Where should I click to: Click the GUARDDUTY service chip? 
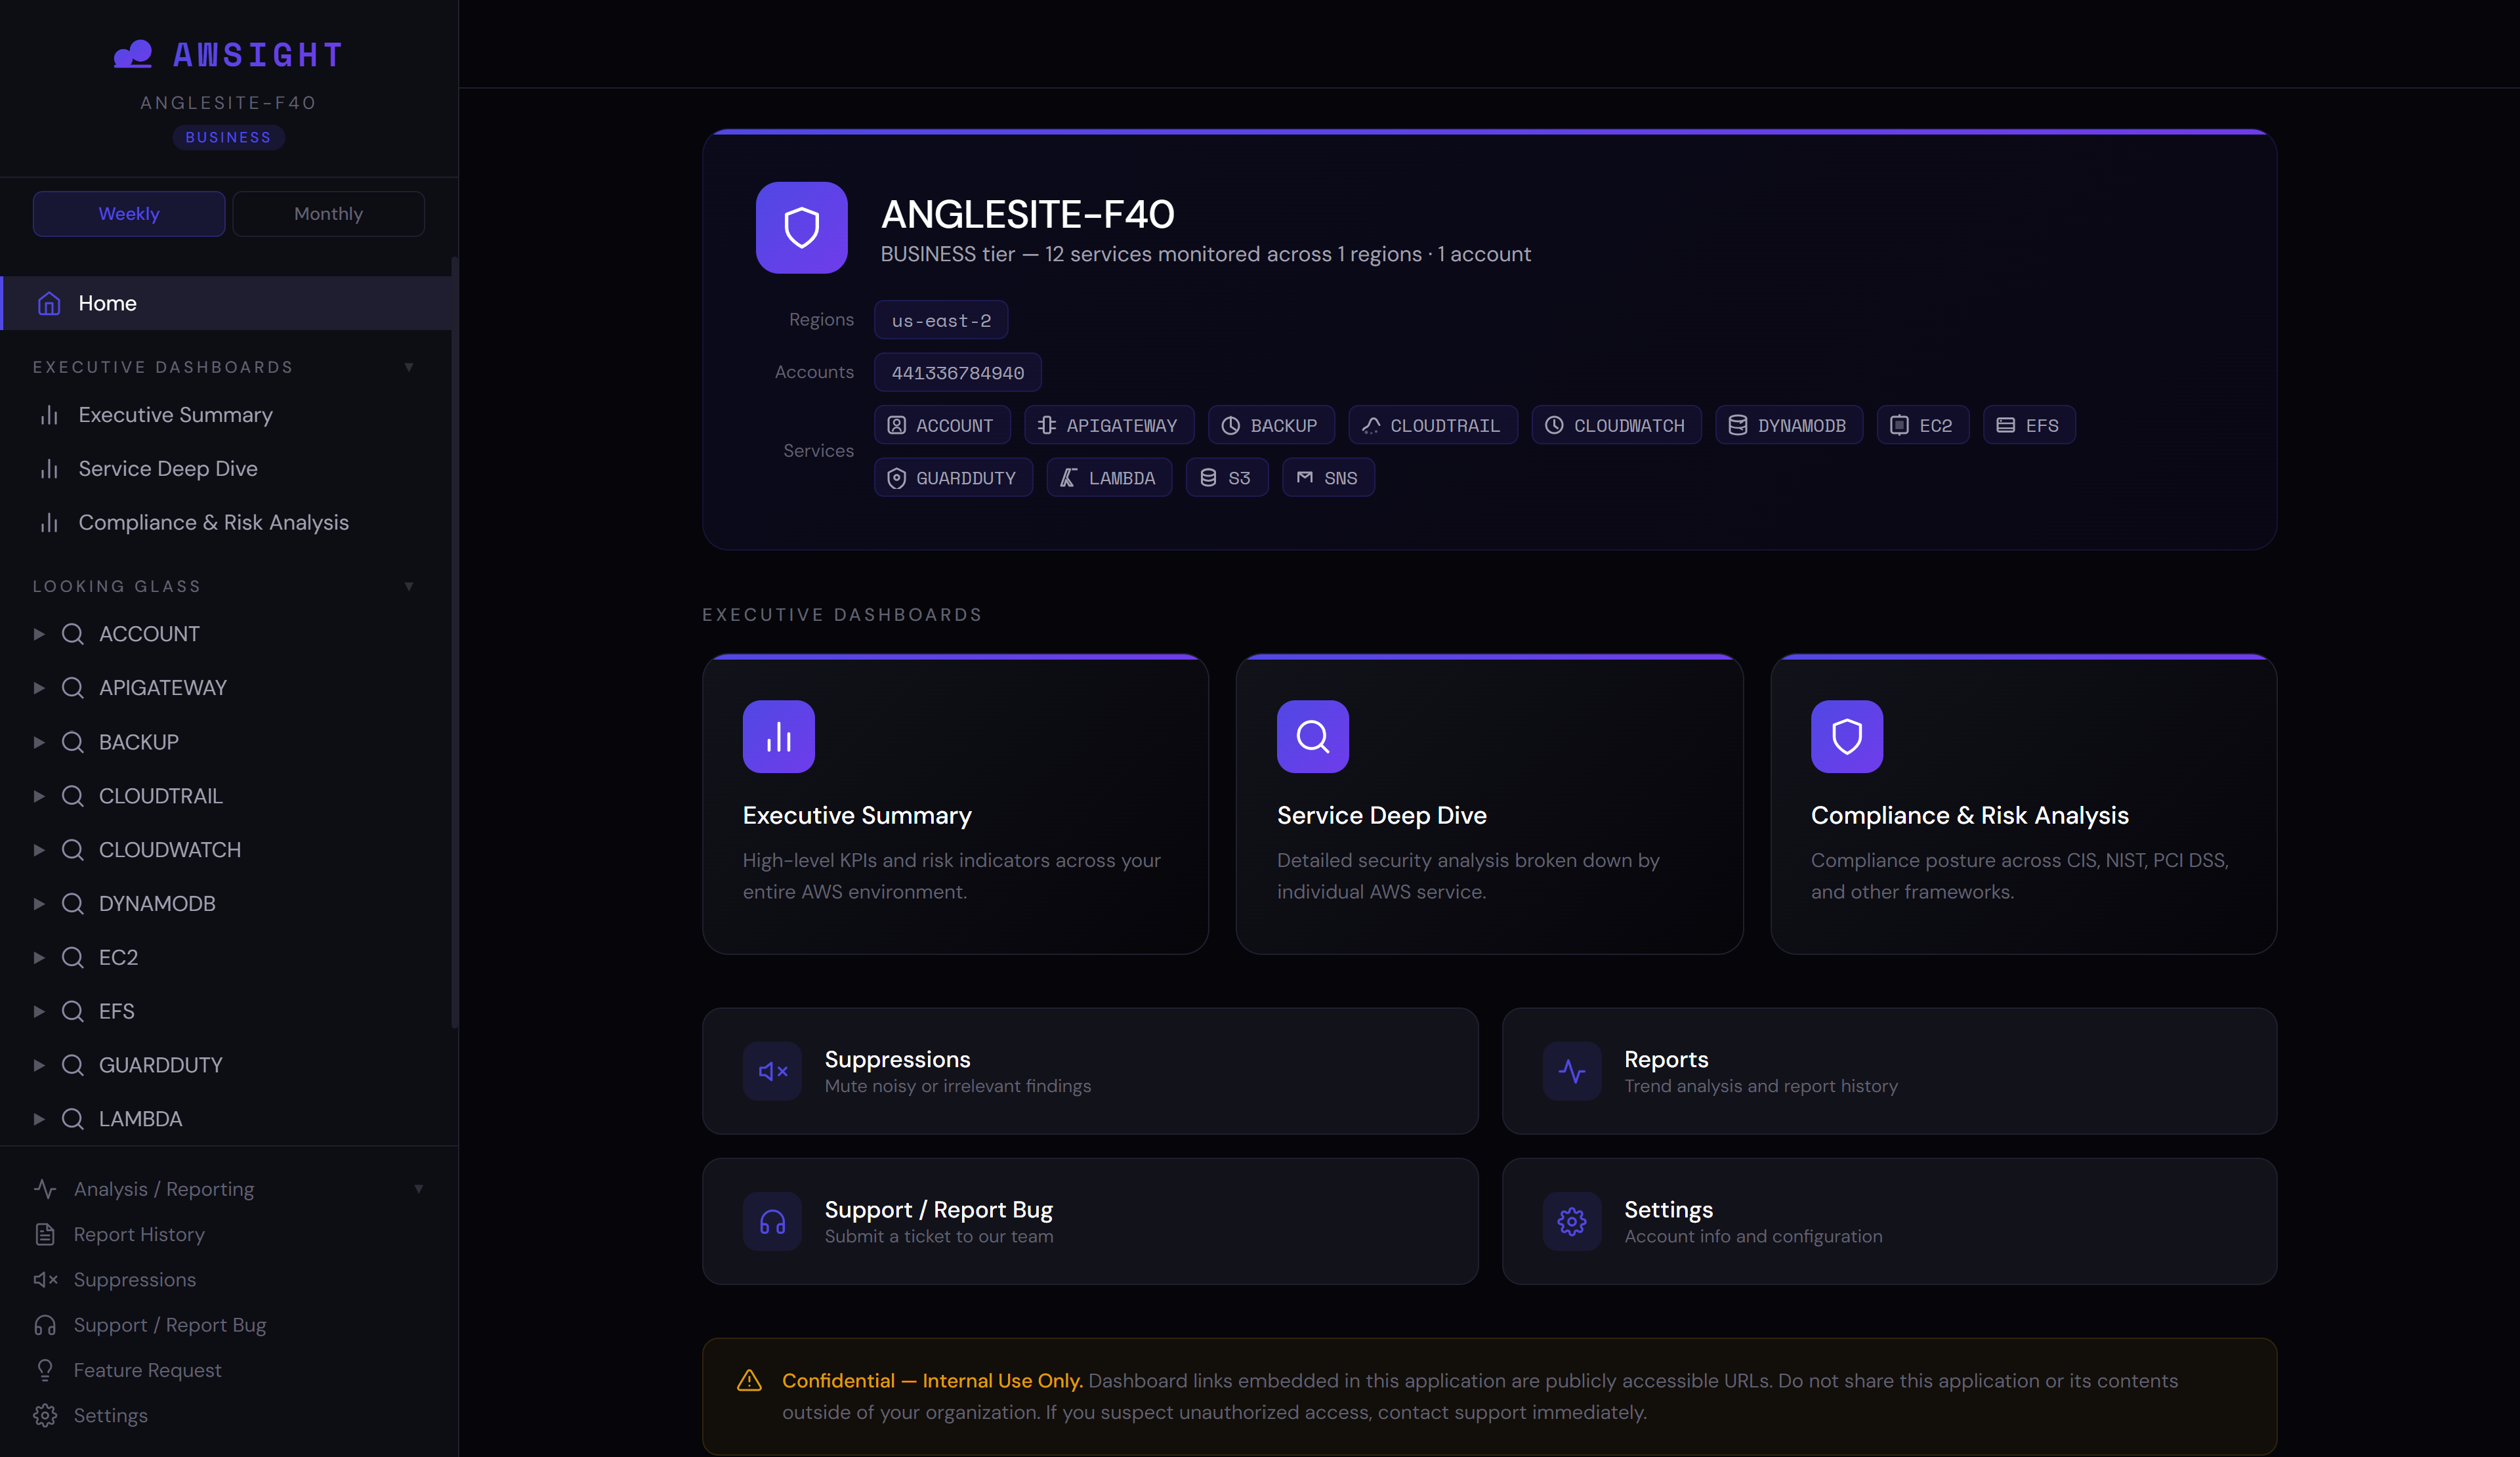pyautogui.click(x=953, y=478)
